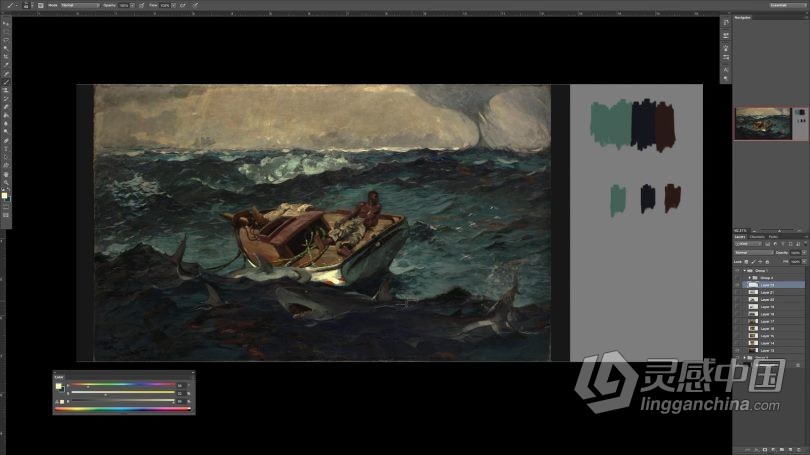
Task: Select the Type tool
Action: click(7, 149)
